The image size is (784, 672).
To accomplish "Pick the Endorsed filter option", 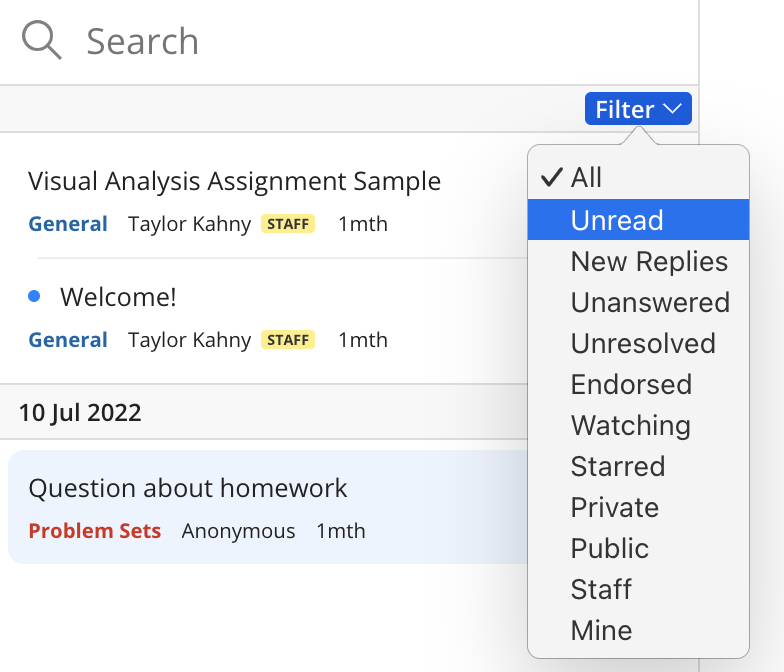I will coord(631,385).
